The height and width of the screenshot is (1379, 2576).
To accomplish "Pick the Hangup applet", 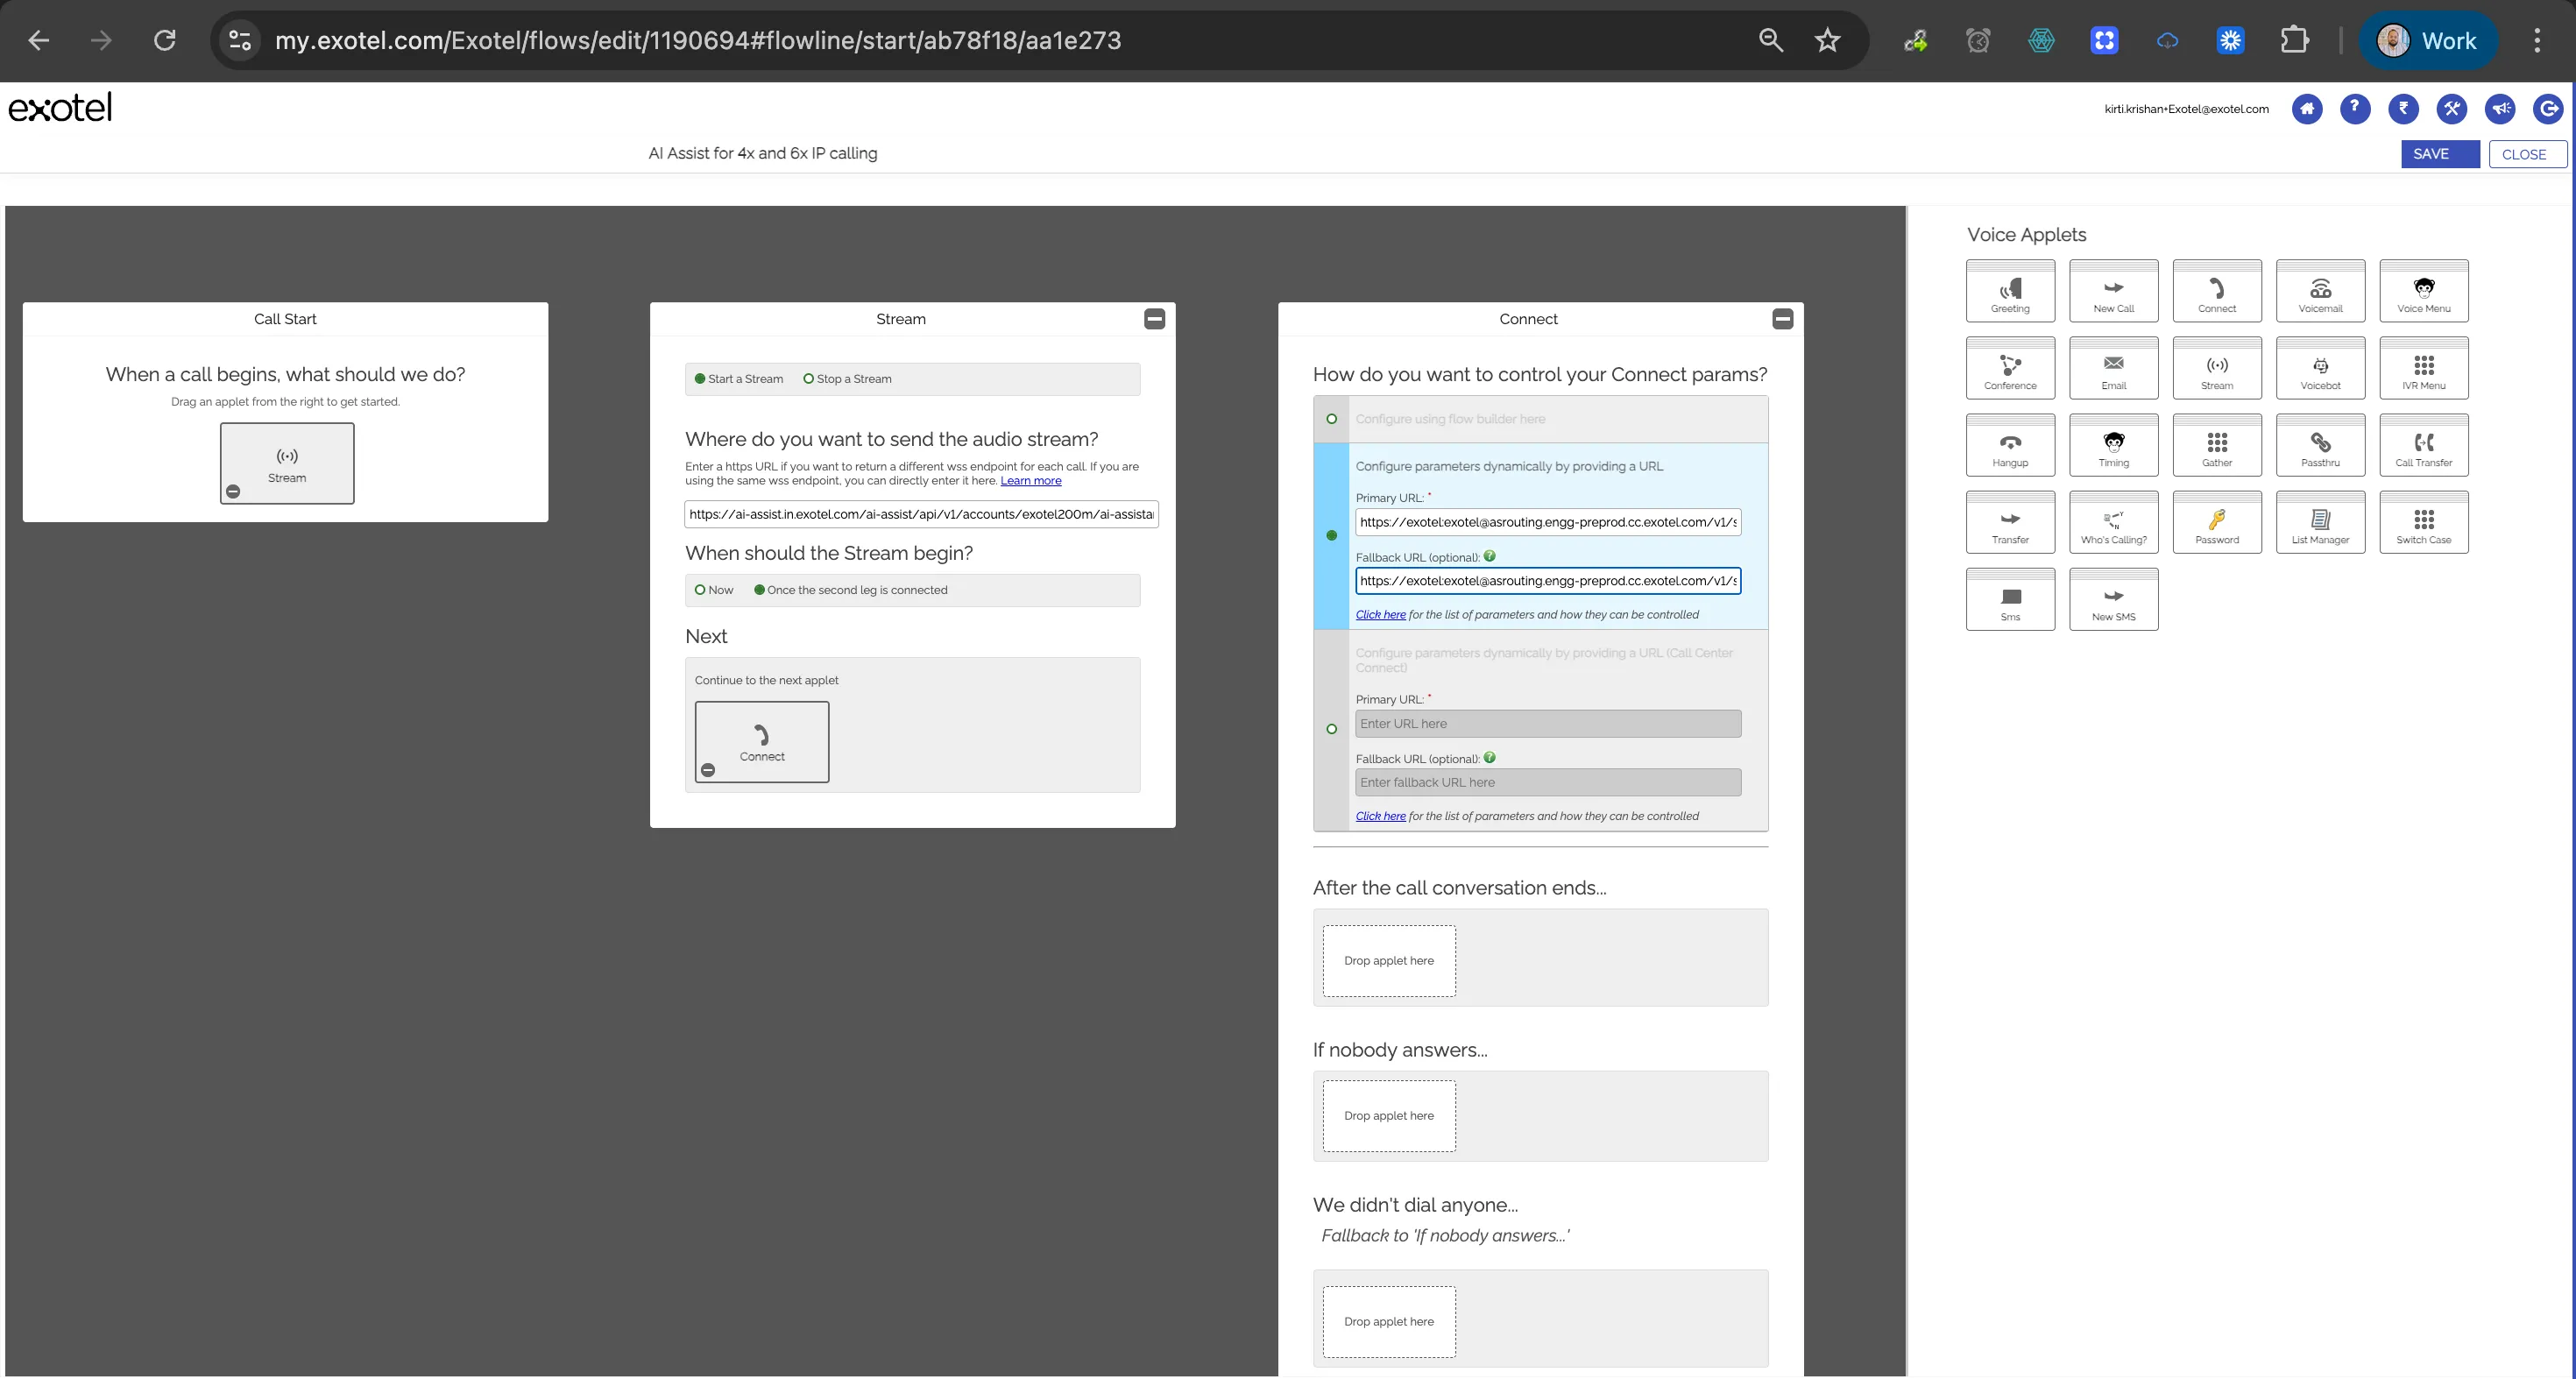I will [x=2010, y=445].
